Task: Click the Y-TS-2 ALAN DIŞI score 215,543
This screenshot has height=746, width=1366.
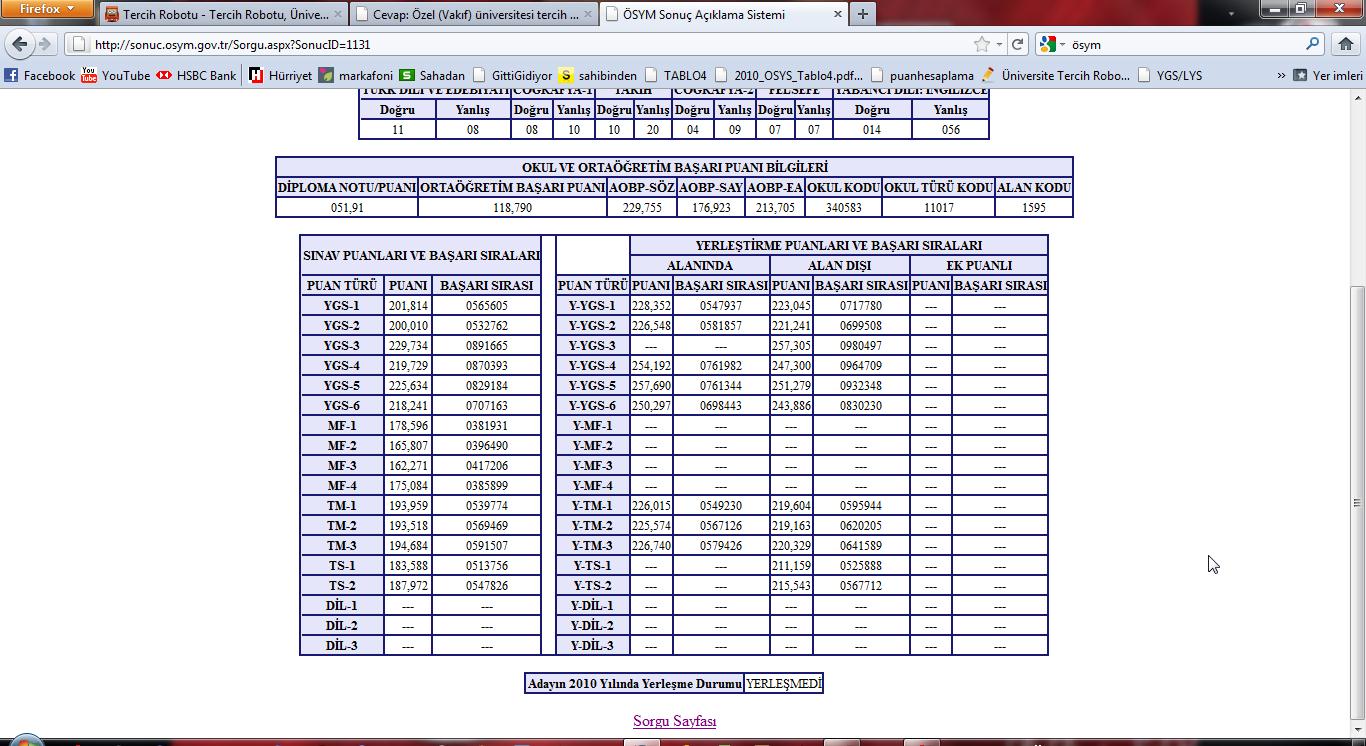Action: (791, 586)
